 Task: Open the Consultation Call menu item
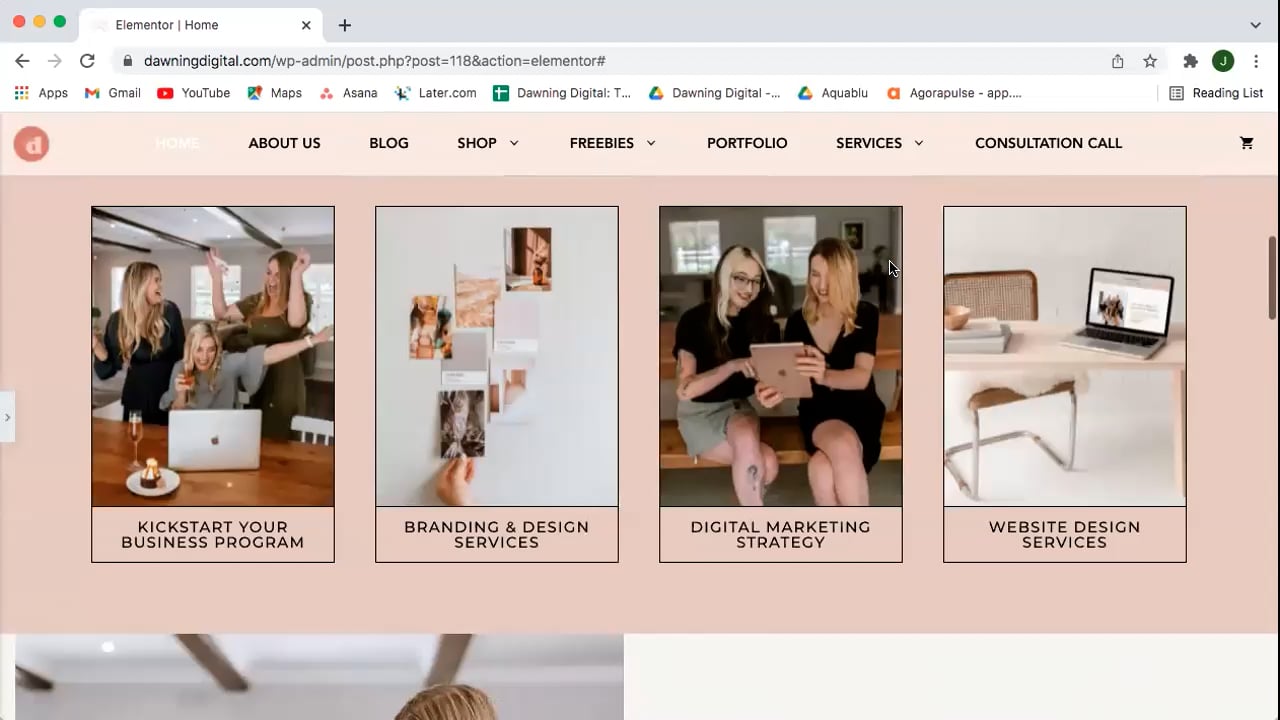1048,143
